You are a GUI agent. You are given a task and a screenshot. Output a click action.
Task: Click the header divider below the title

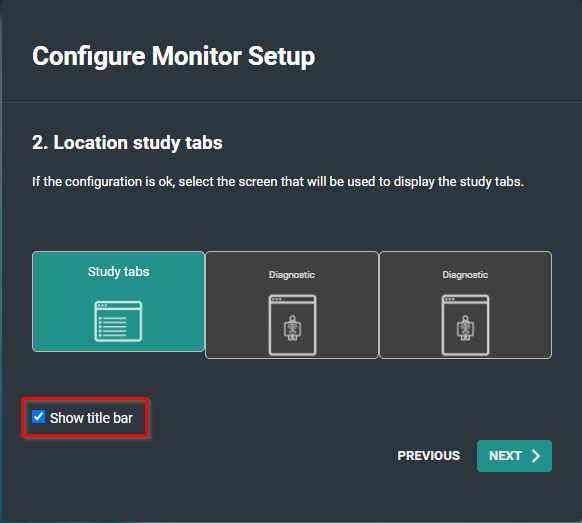(x=292, y=102)
